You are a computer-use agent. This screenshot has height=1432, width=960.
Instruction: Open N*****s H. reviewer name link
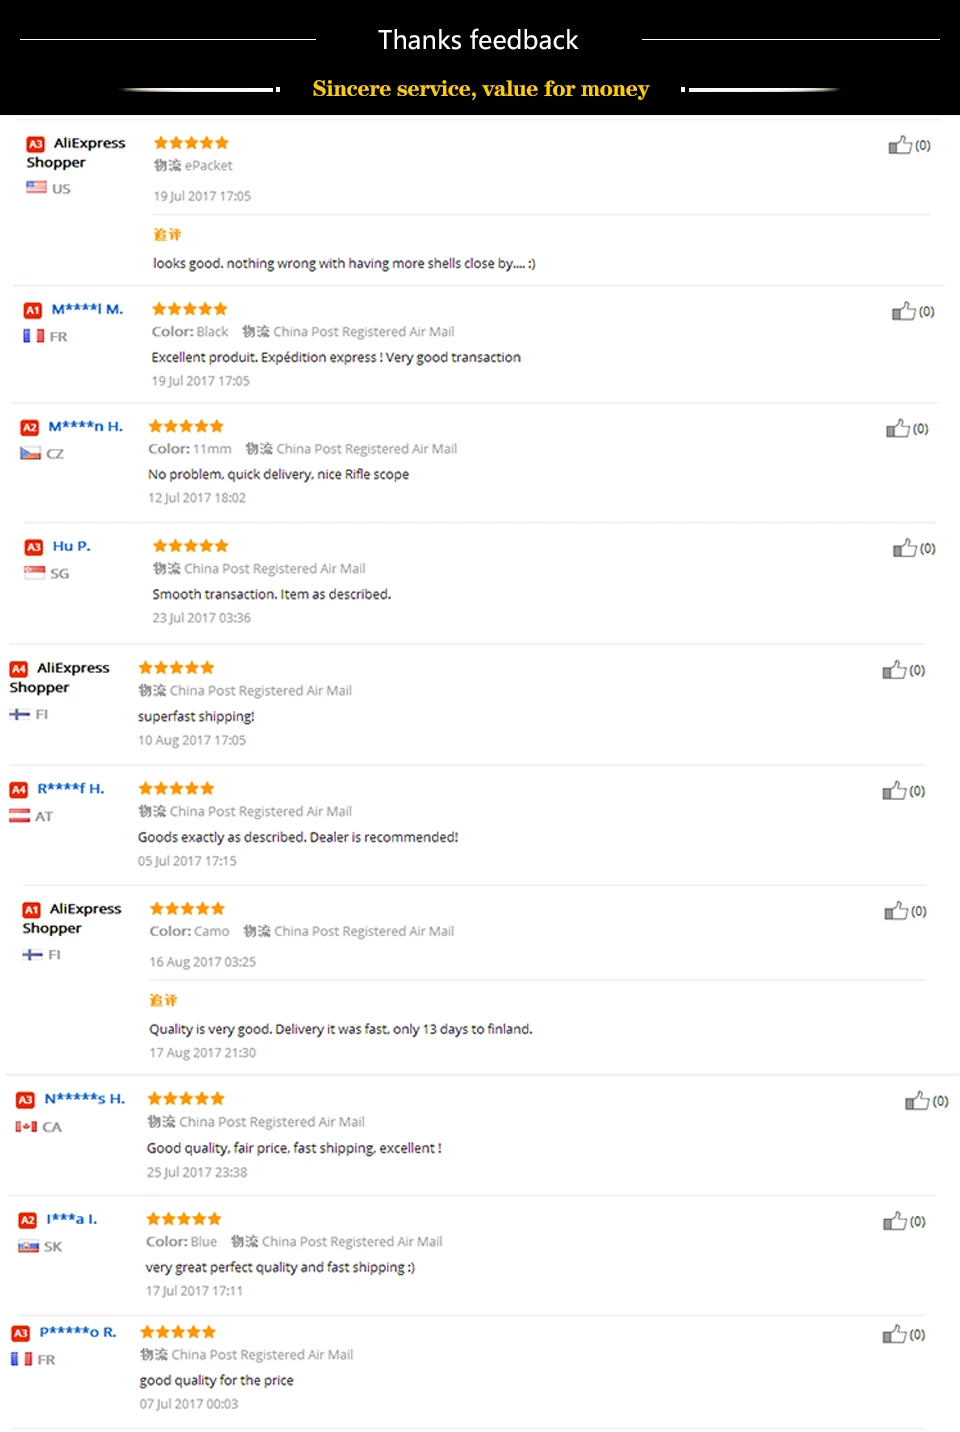click(x=85, y=1099)
